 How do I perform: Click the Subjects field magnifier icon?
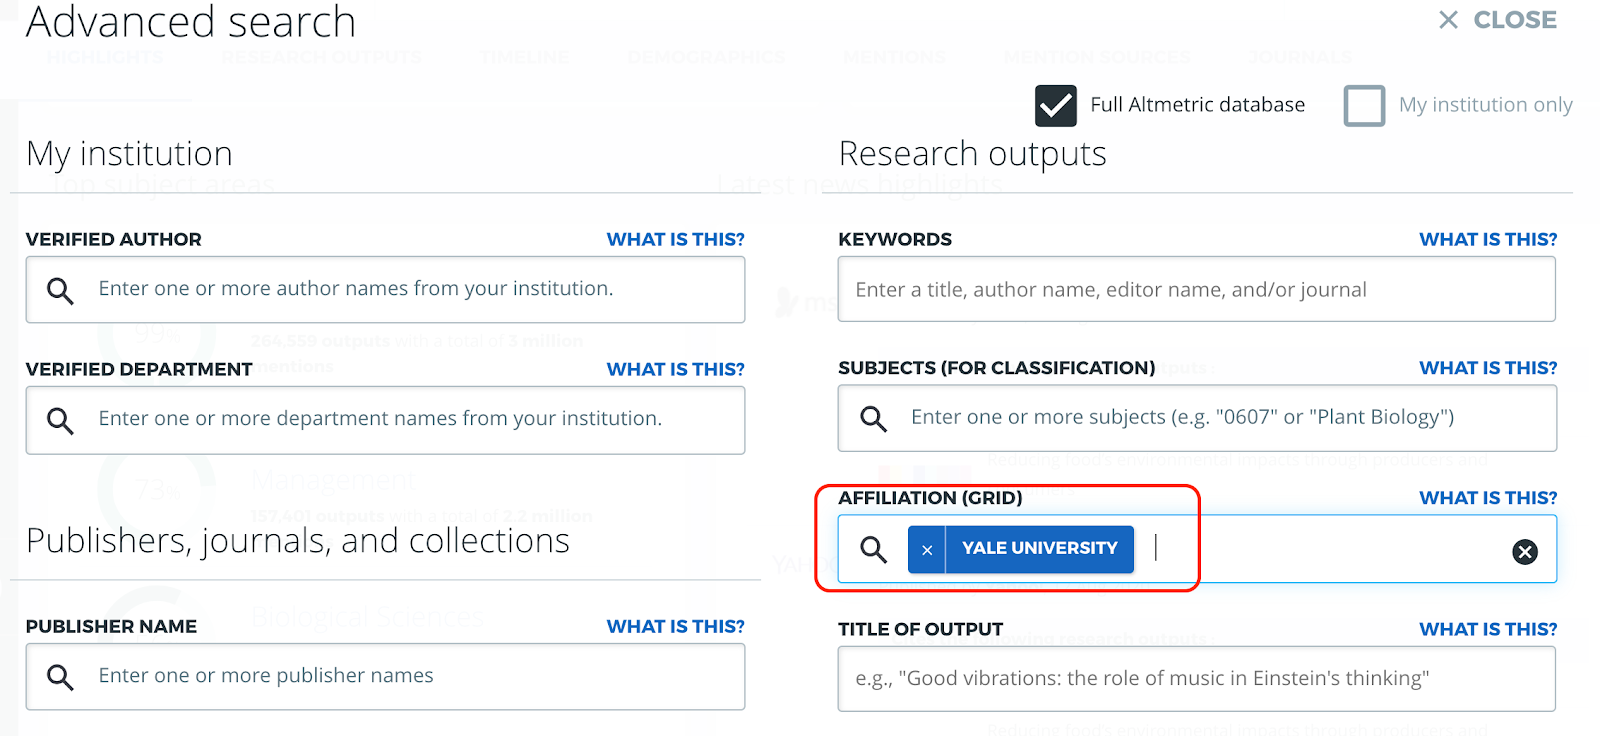(873, 418)
